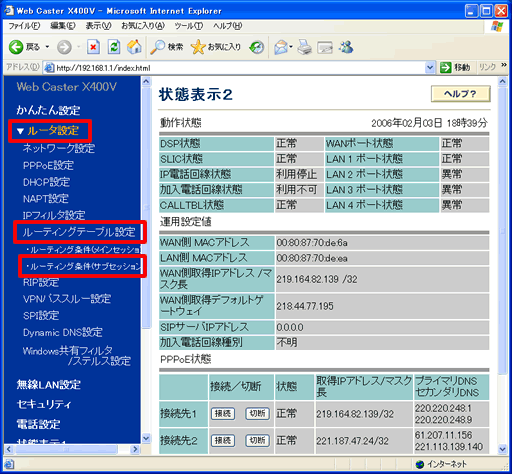Click 接続 button for 接続先2

point(223,441)
